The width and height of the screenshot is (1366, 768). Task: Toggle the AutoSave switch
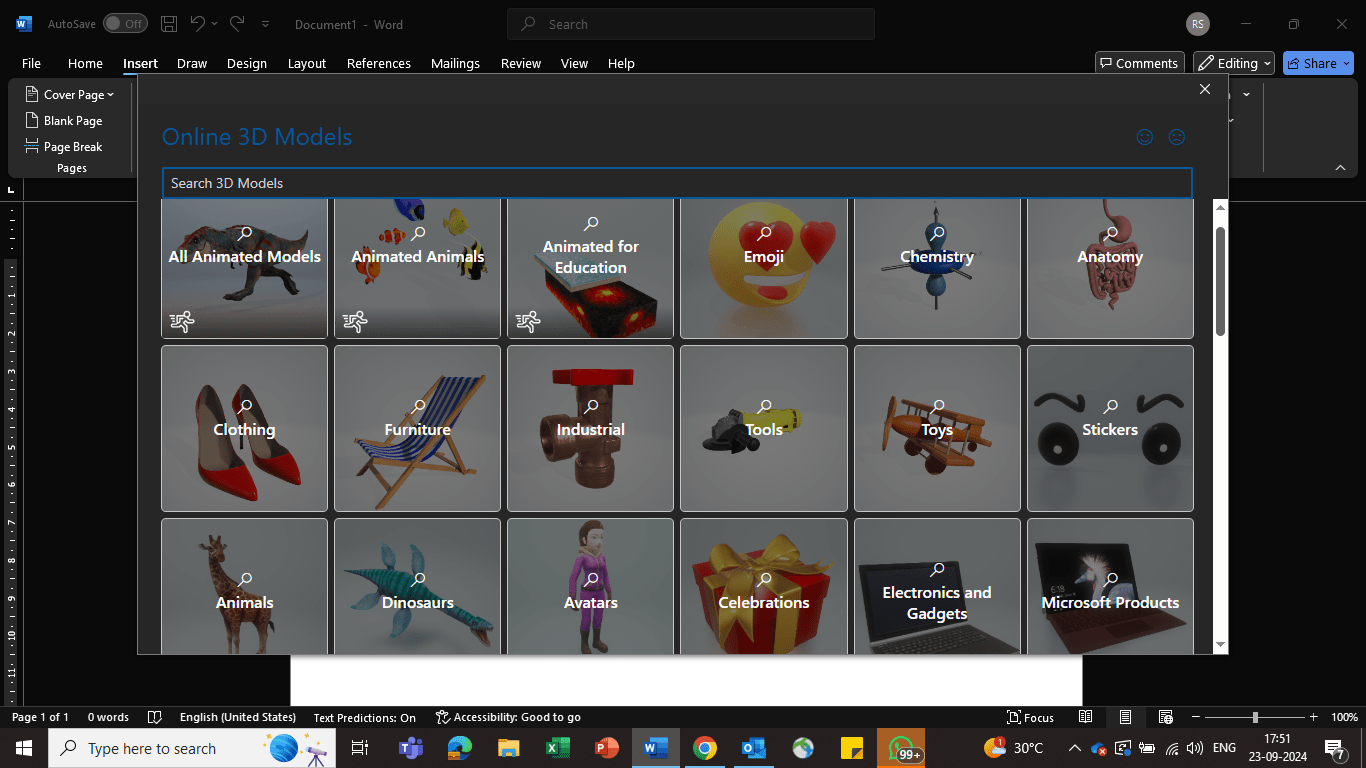click(x=125, y=24)
